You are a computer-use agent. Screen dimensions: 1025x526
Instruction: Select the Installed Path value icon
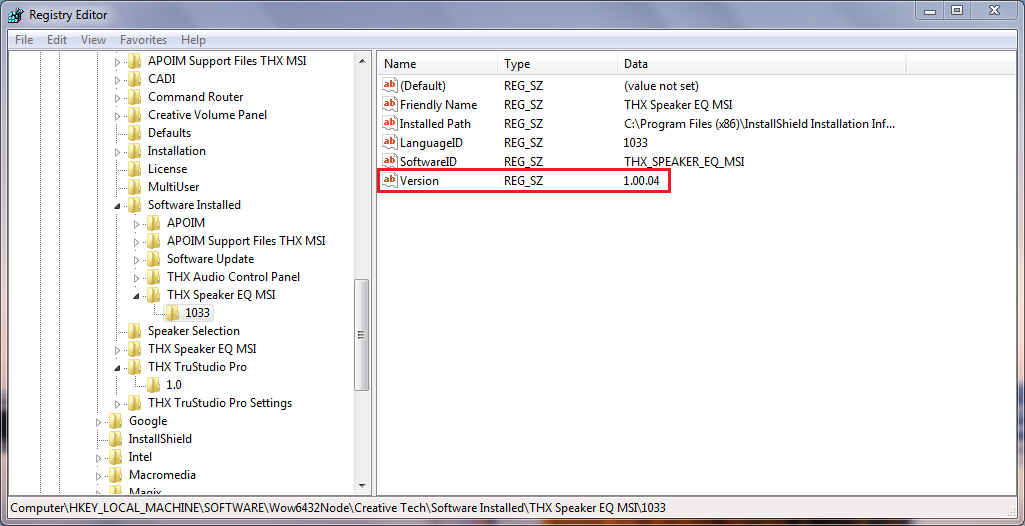click(x=390, y=124)
